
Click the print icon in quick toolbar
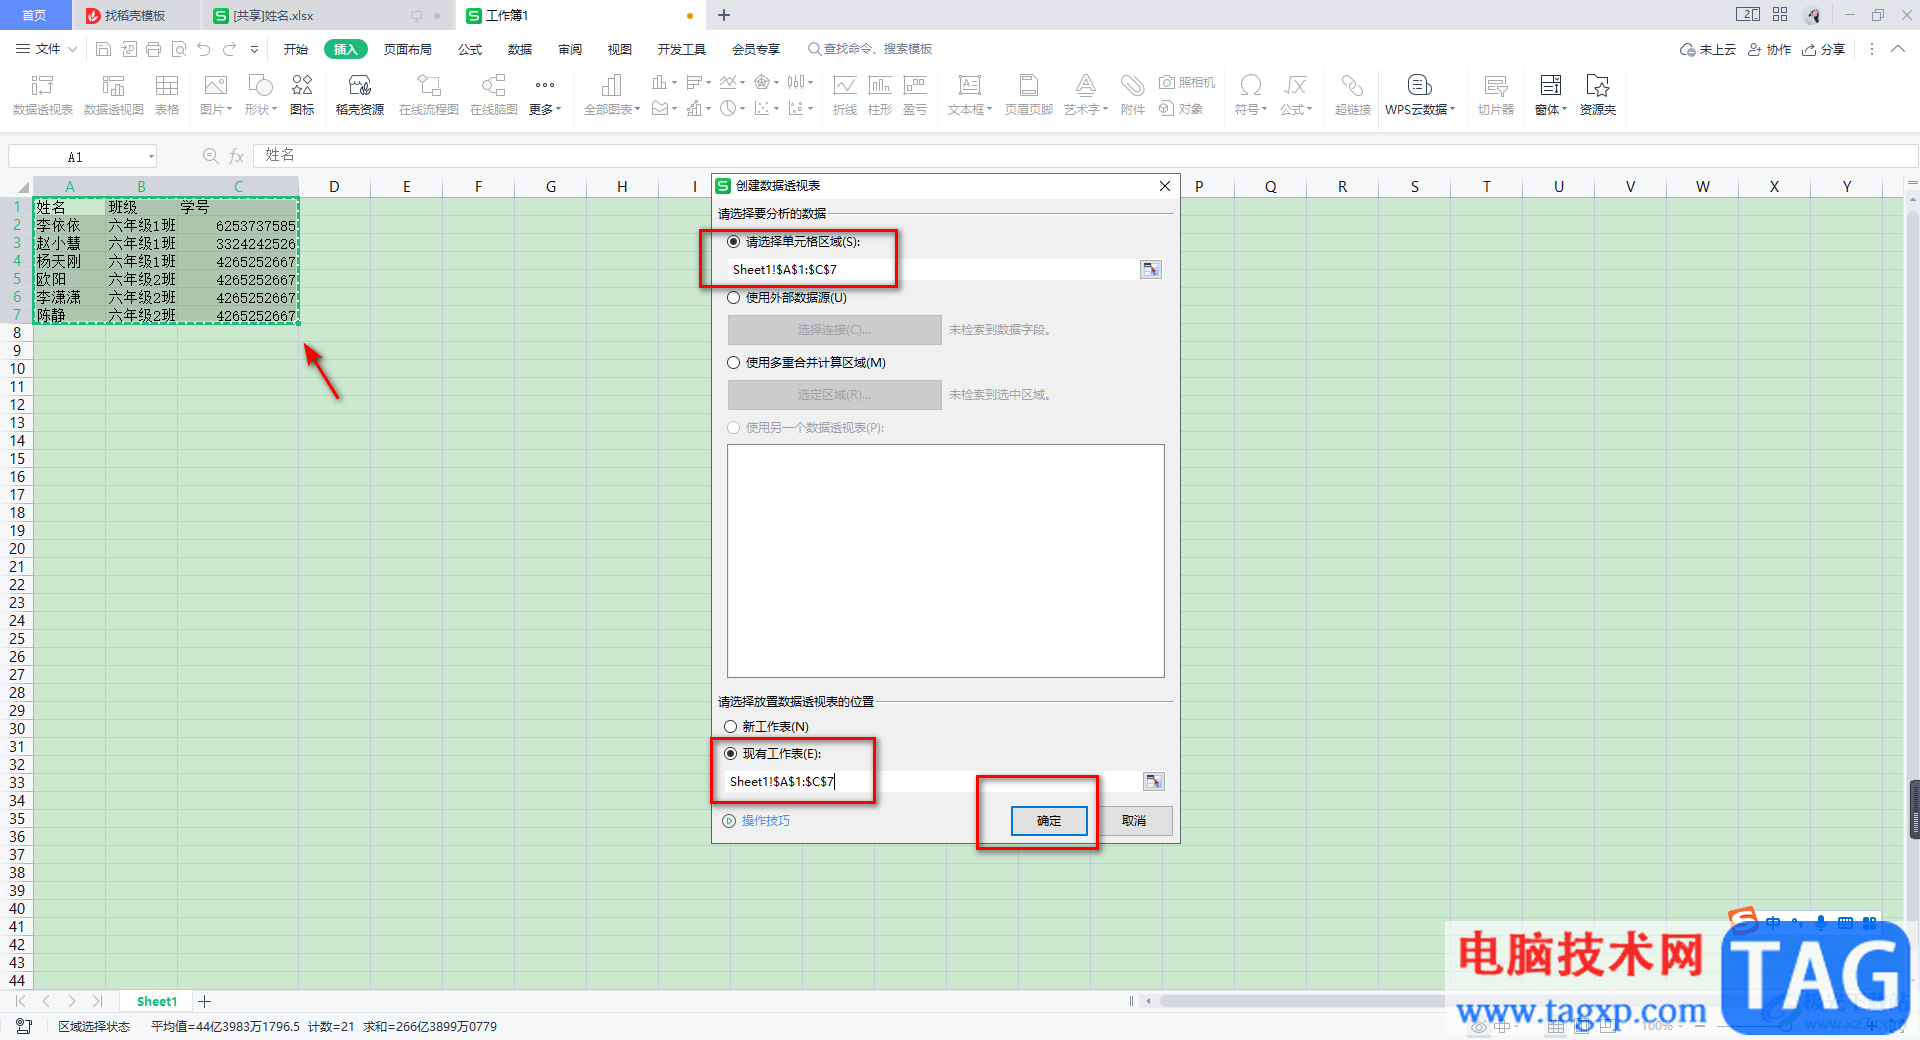click(153, 49)
